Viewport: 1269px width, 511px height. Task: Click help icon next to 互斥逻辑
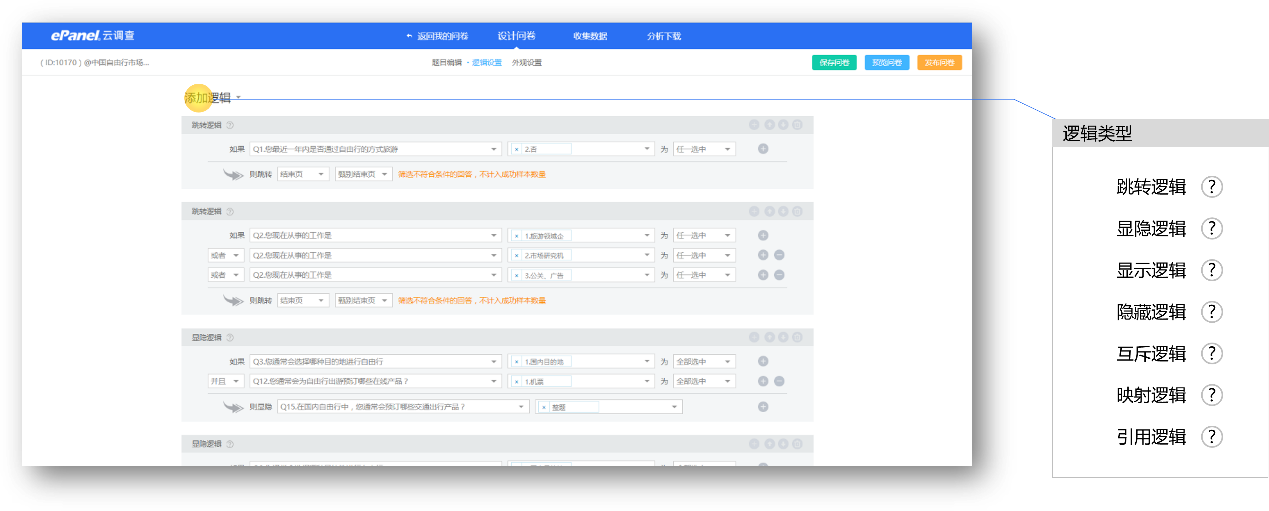tap(1212, 353)
